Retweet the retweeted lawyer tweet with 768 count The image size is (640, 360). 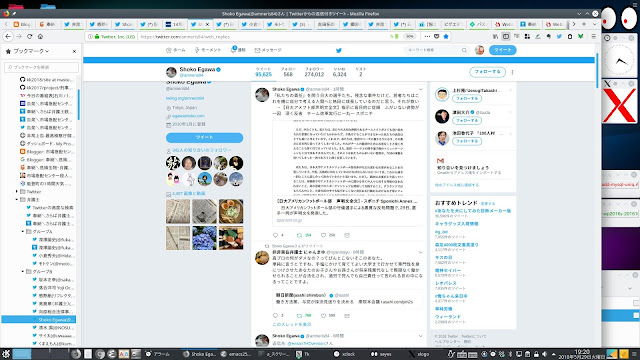pos(299,316)
